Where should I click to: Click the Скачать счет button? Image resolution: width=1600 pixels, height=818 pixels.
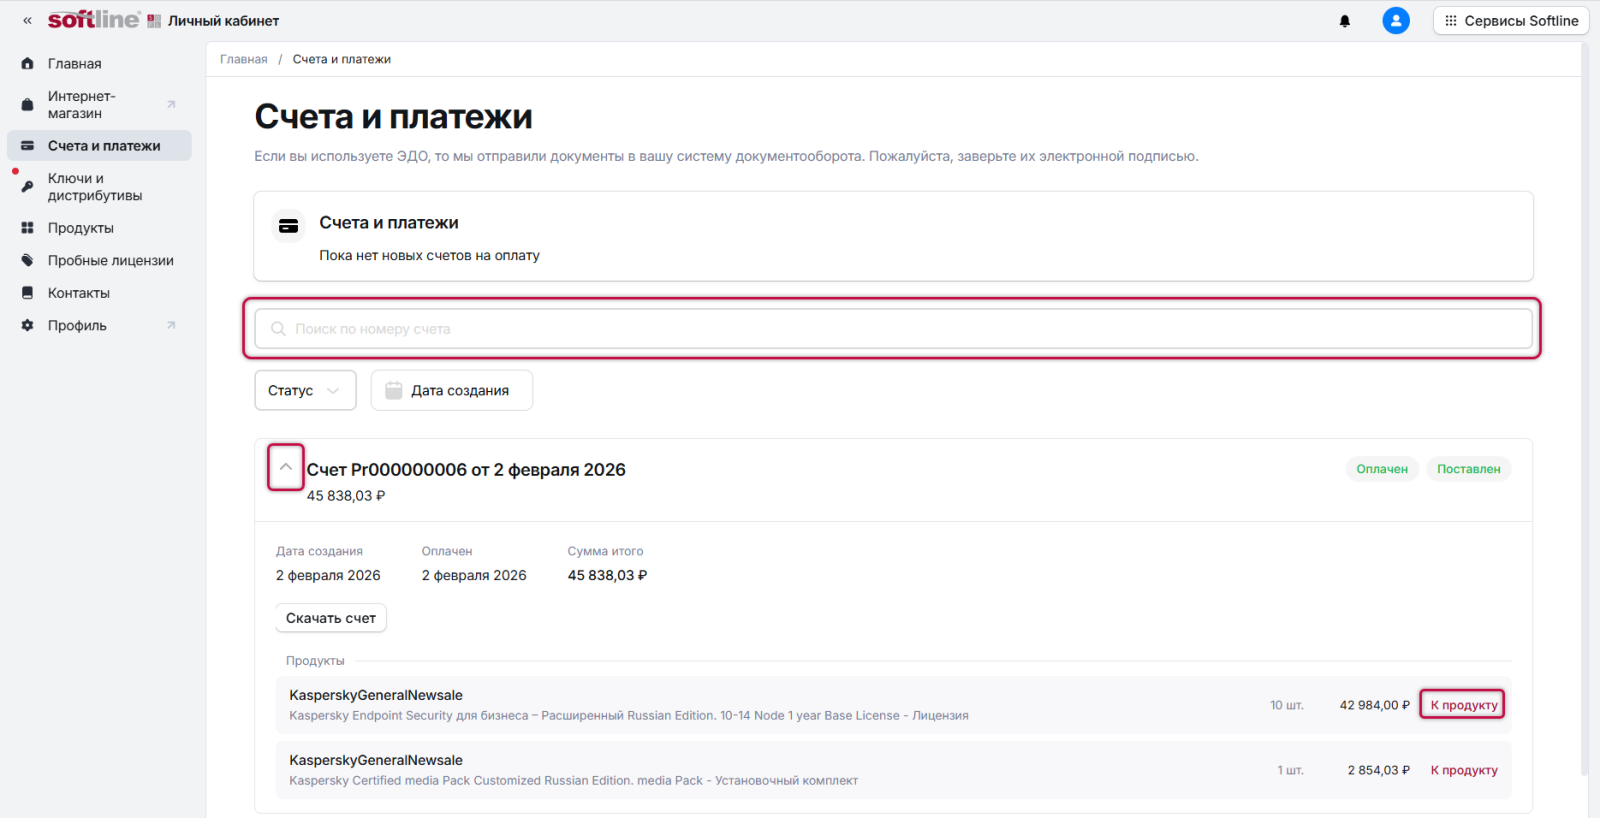[x=331, y=618]
